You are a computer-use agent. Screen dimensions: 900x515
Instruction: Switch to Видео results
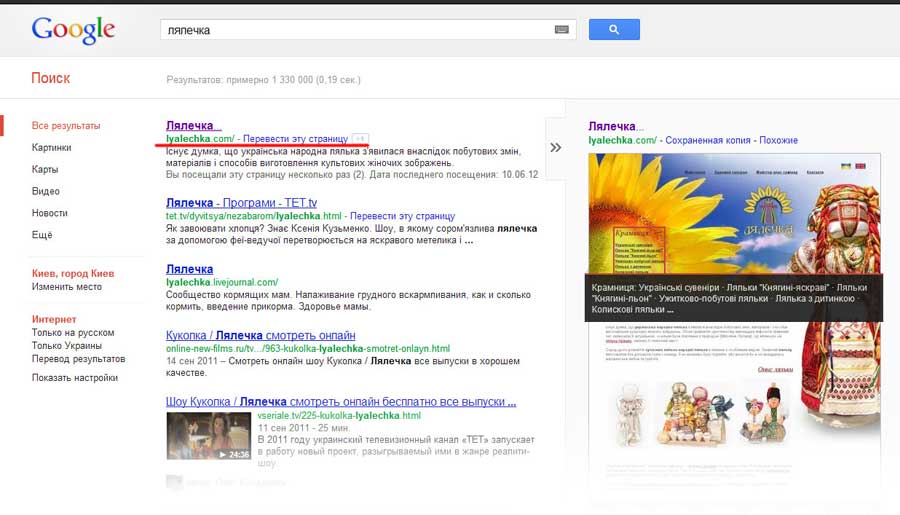(x=45, y=191)
